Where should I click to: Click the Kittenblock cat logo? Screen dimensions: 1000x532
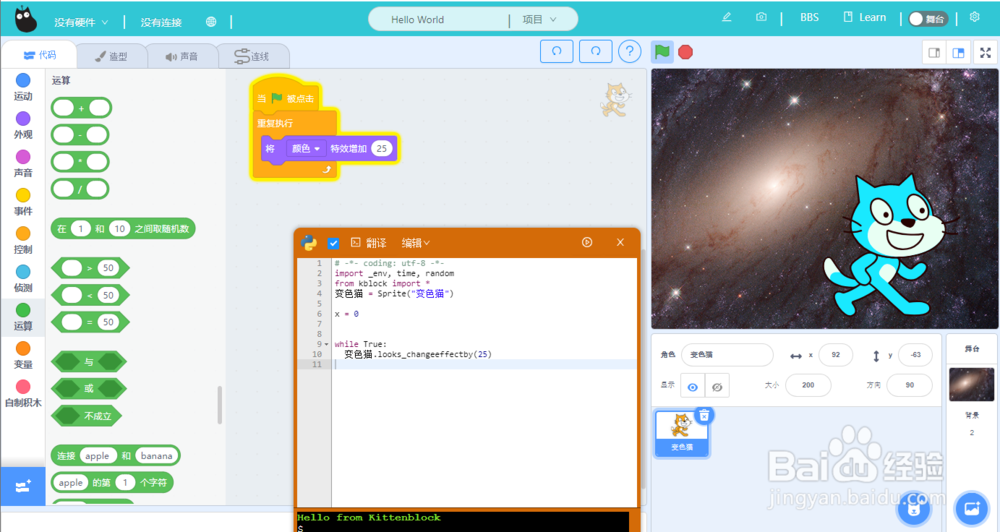point(26,19)
